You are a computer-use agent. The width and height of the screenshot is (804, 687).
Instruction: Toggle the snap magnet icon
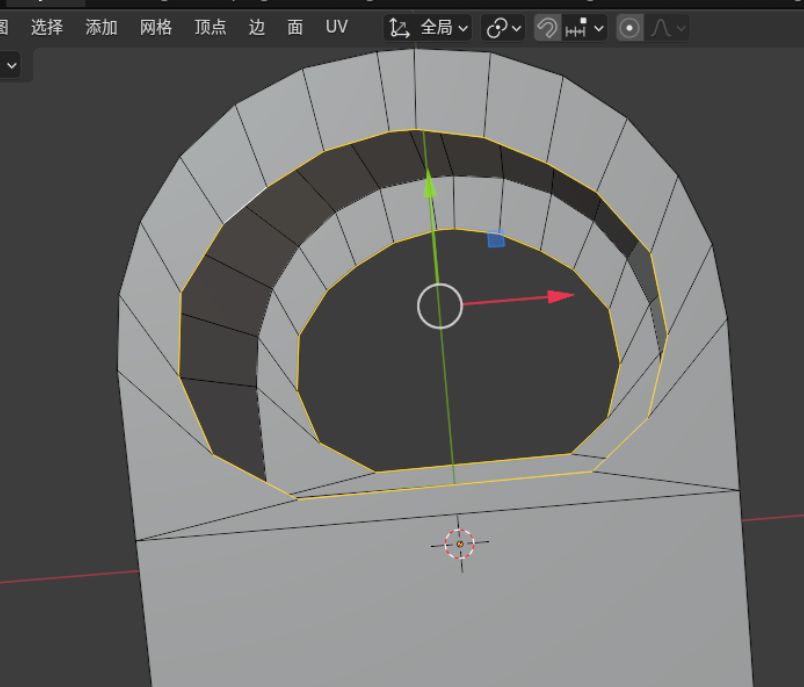click(x=546, y=28)
